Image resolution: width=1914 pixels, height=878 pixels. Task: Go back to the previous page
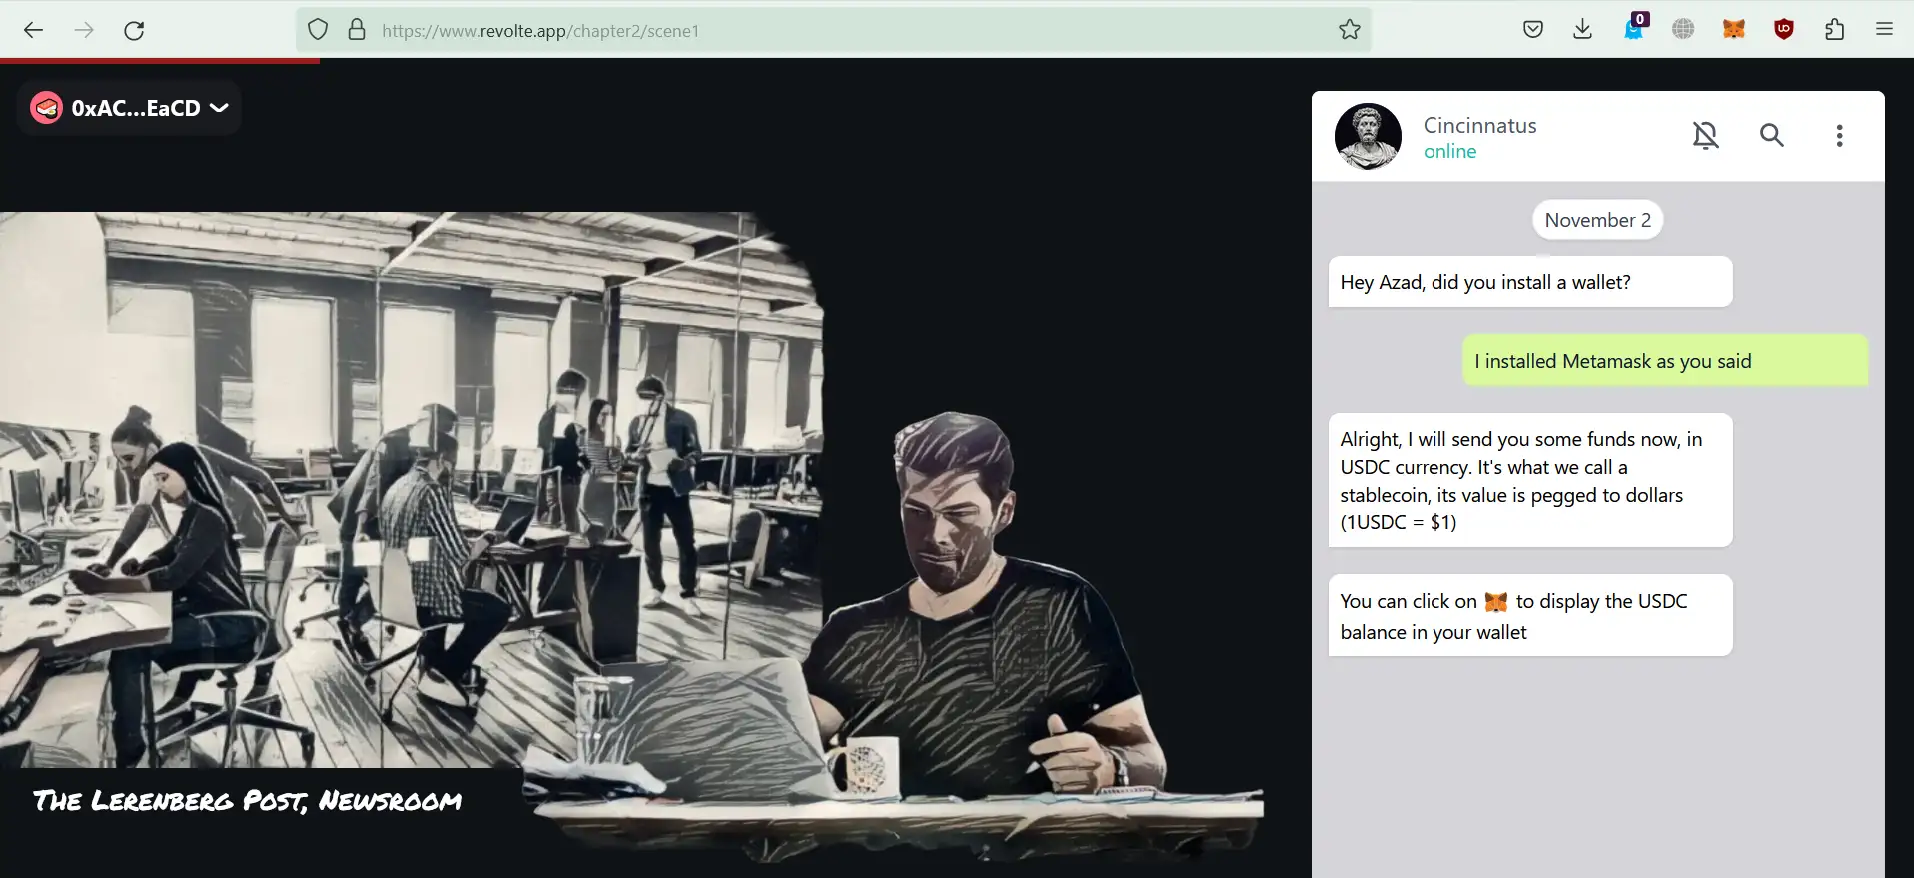coord(34,30)
